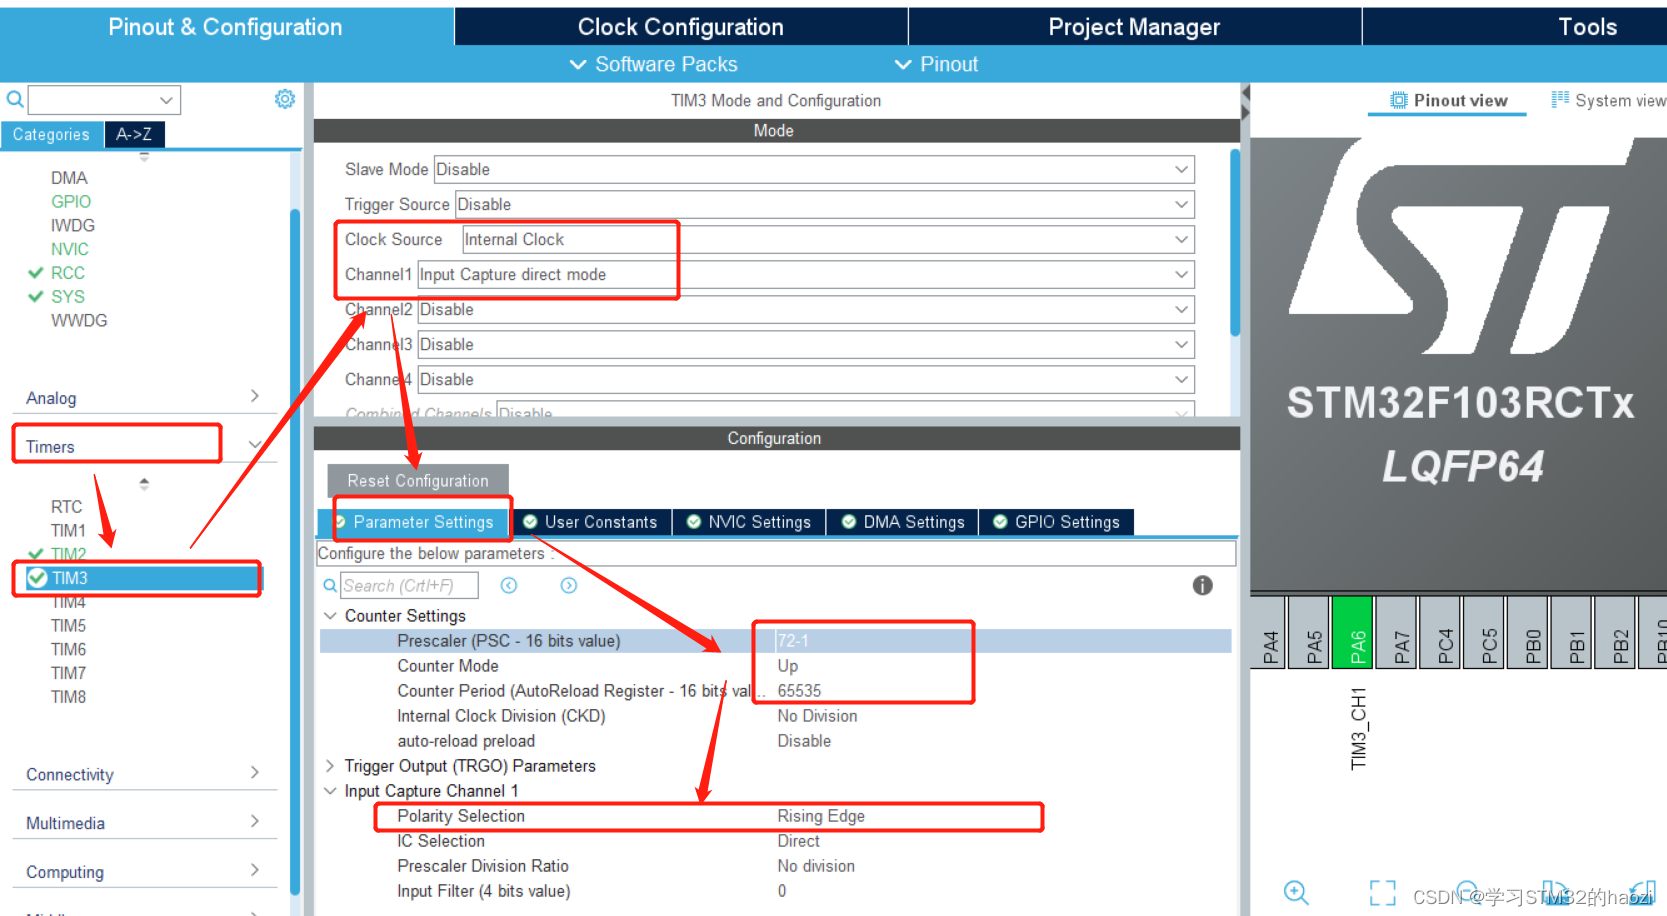Switch to Pinout & Configuration tab
The height and width of the screenshot is (916, 1667).
226,27
